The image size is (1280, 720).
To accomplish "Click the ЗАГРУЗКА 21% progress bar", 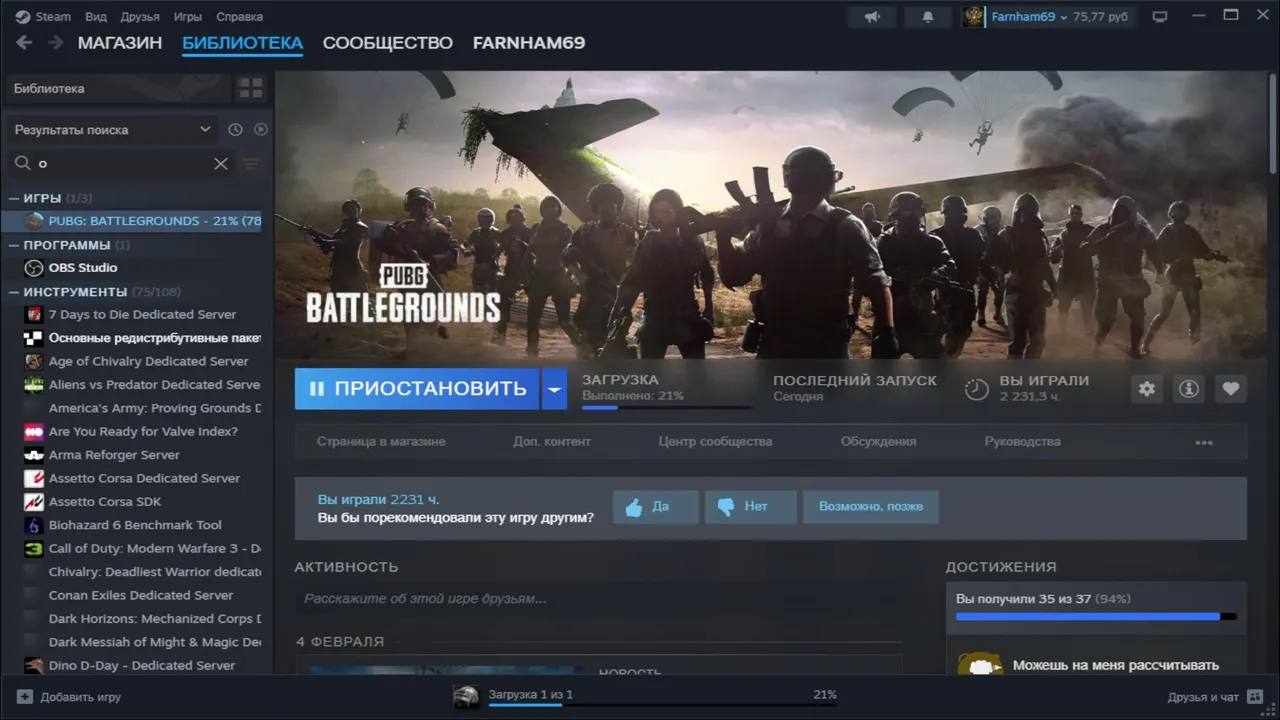I will [666, 408].
